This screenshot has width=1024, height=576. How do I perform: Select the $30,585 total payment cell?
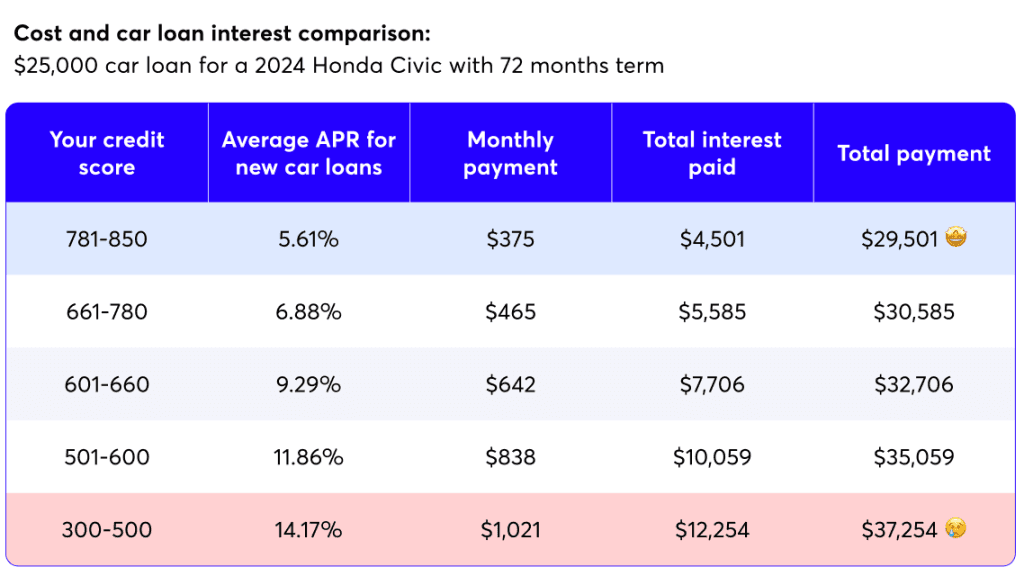(914, 312)
